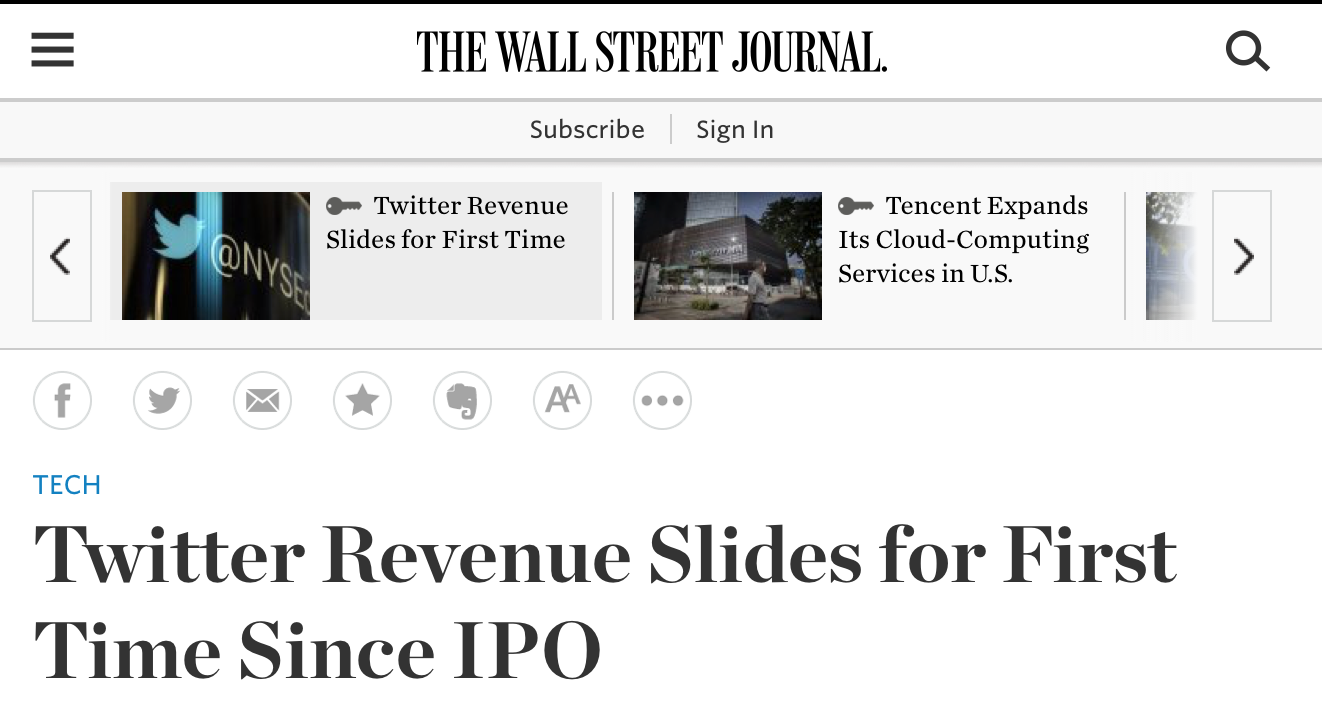Click Sign In
This screenshot has width=1322, height=708.
click(735, 129)
